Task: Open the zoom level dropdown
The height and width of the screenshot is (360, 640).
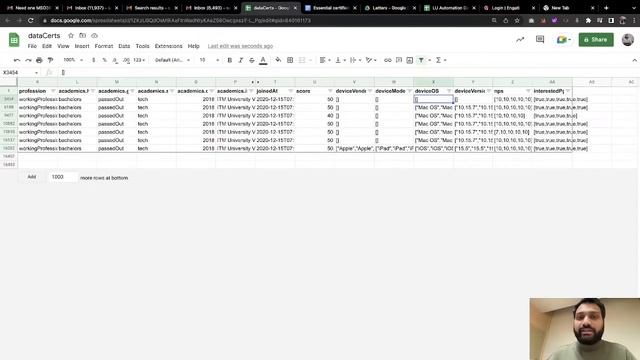Action: (73, 60)
